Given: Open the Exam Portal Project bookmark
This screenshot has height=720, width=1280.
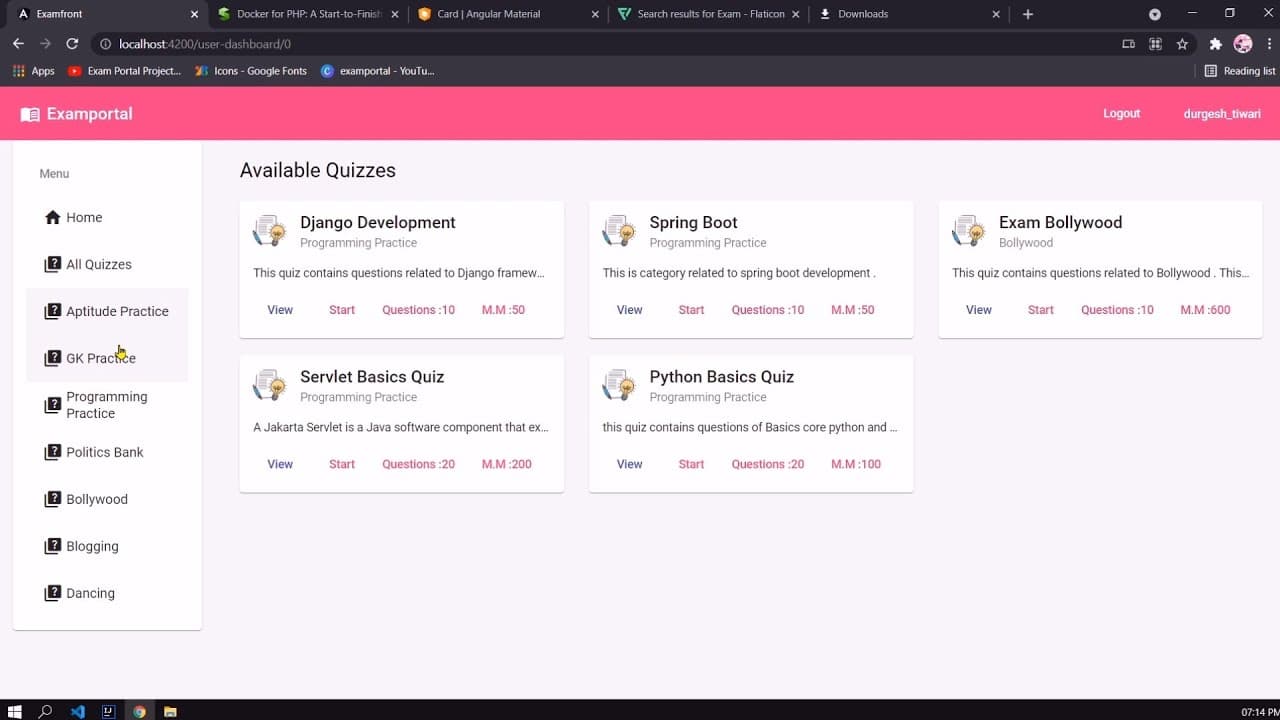Looking at the screenshot, I should pos(125,71).
